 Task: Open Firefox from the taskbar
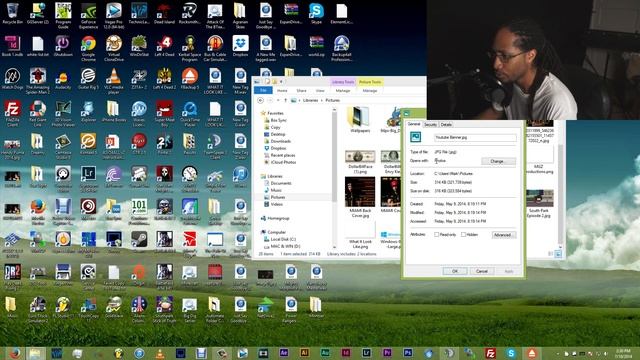[15, 353]
